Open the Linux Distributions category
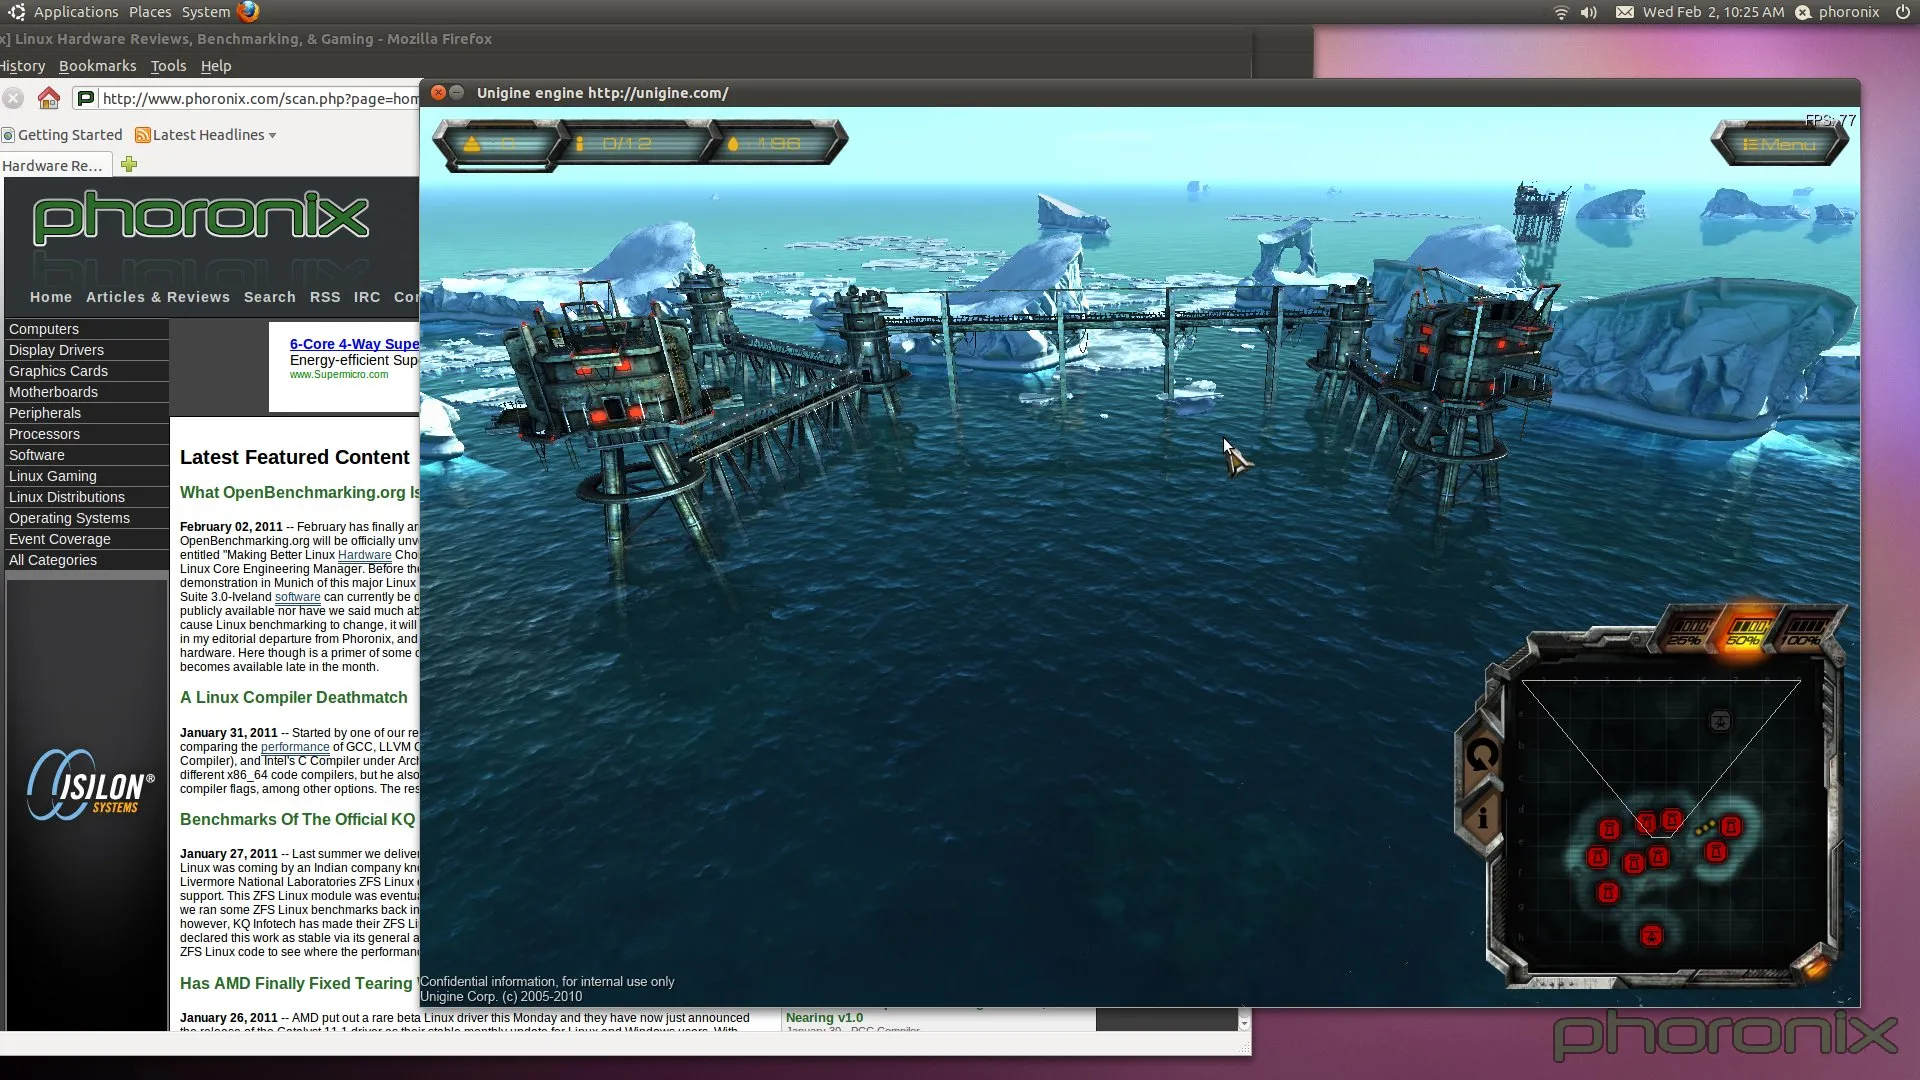The height and width of the screenshot is (1080, 1920). 87,497
